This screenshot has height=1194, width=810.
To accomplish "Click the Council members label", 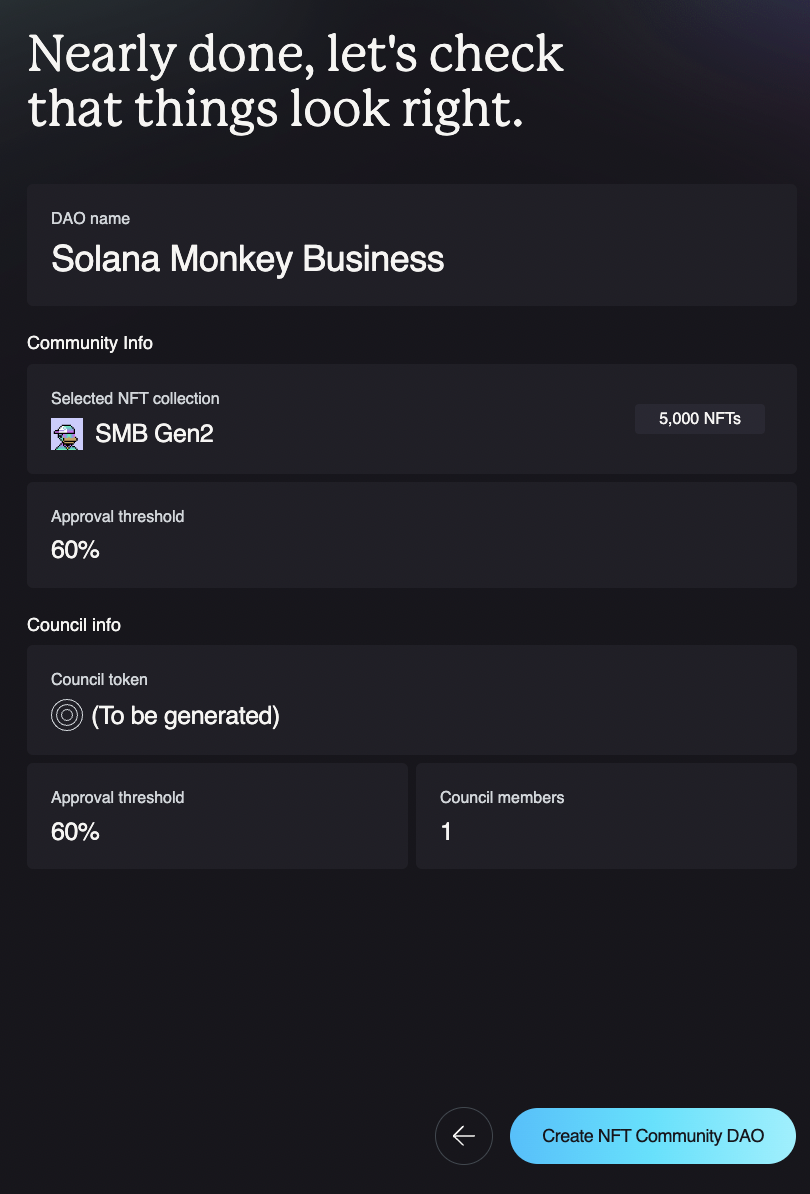I will pos(502,797).
